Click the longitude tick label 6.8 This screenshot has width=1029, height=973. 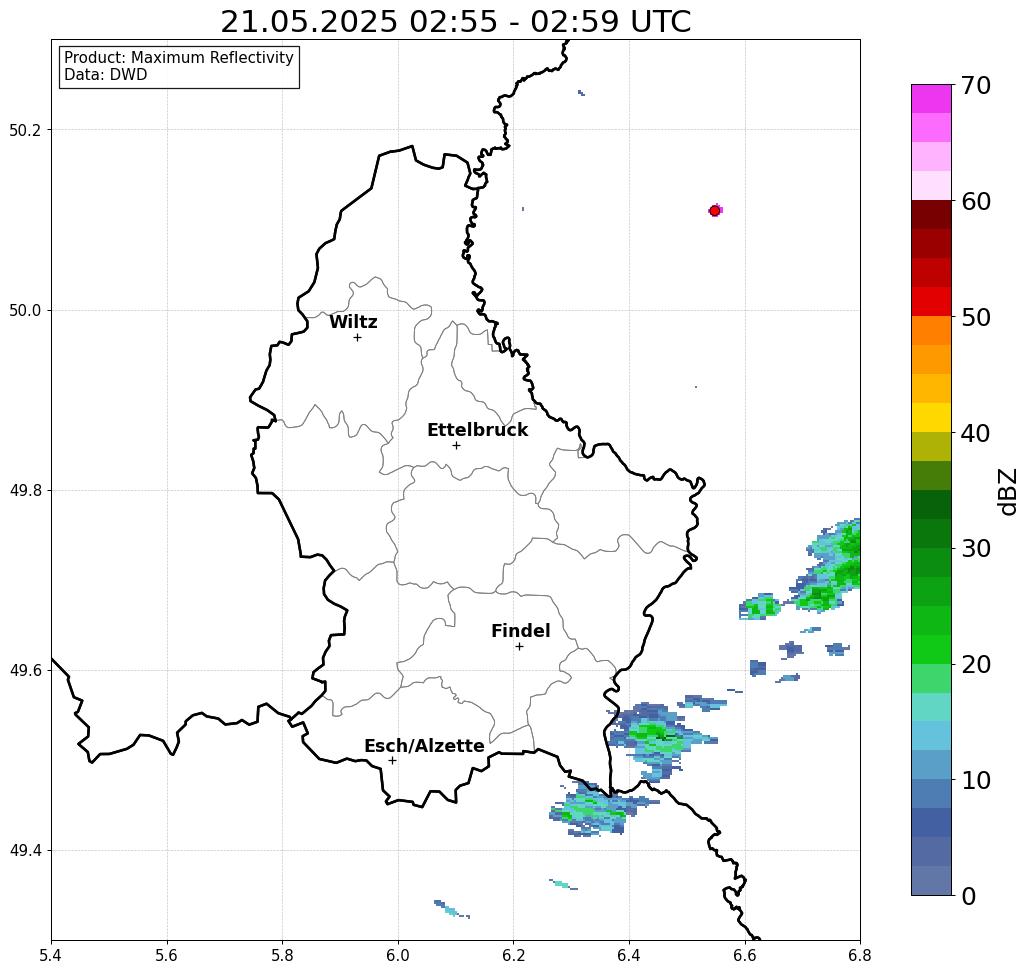860,955
